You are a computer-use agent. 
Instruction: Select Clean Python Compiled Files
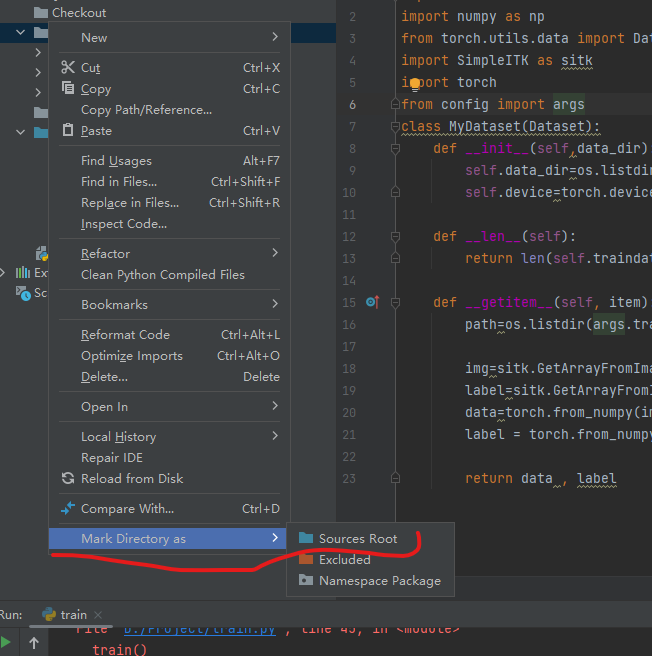coord(169,275)
